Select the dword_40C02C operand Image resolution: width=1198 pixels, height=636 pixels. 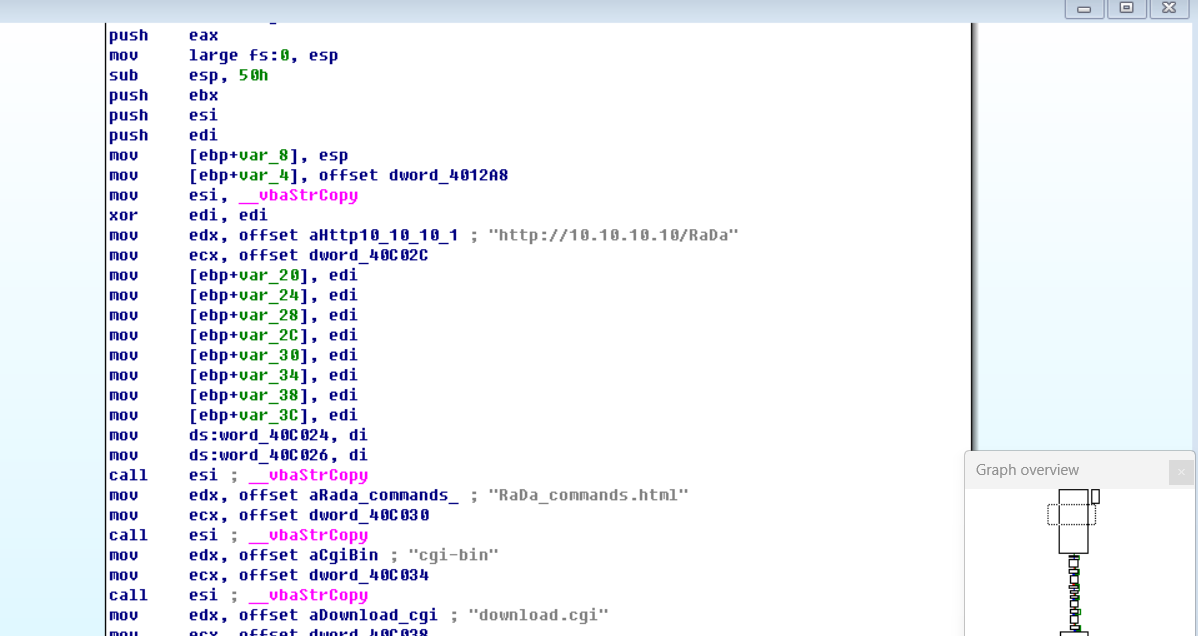point(368,255)
